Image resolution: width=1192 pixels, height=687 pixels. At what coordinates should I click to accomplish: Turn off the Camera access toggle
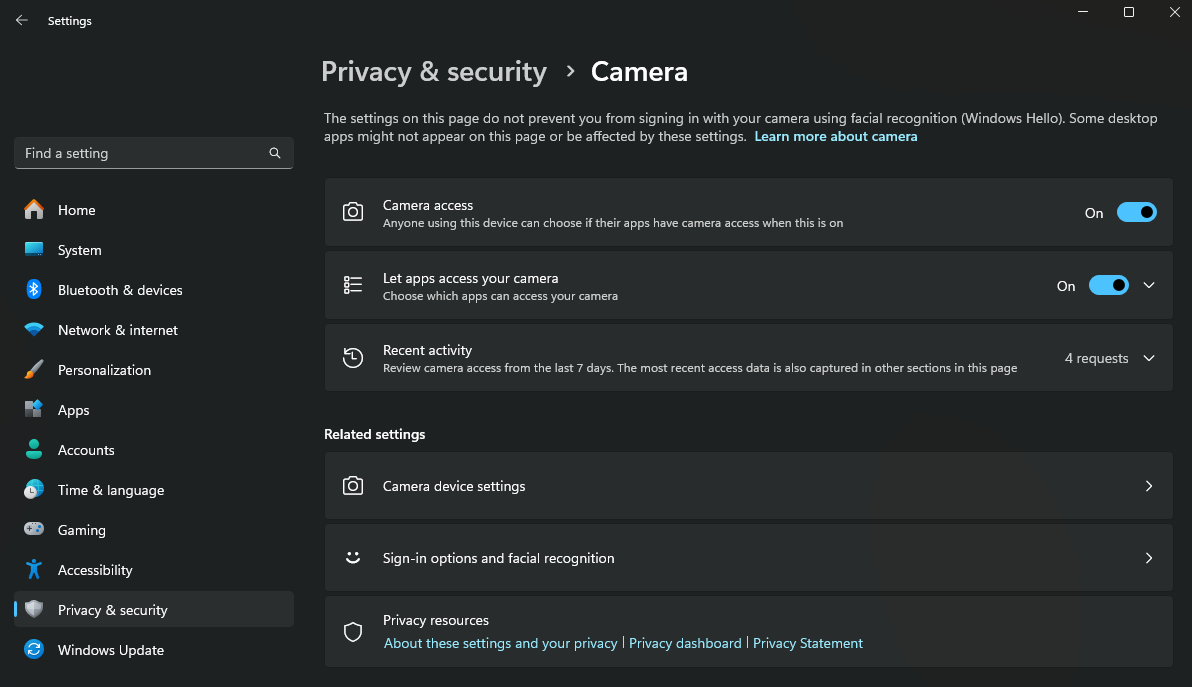[1136, 212]
